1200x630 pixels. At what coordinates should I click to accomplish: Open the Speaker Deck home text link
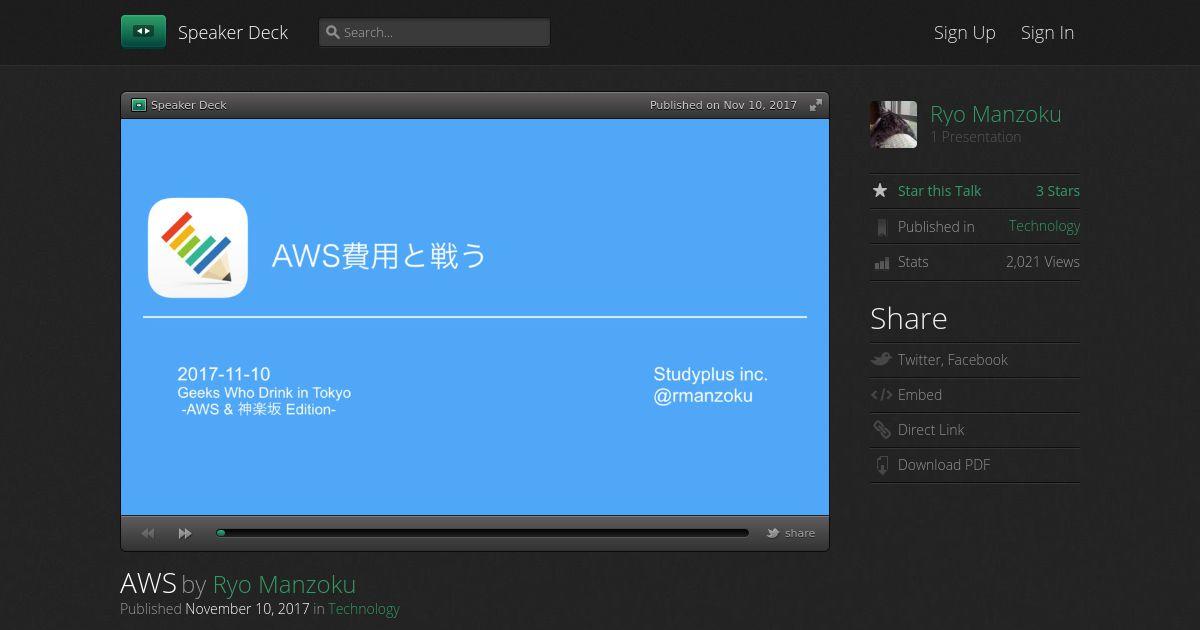pos(233,32)
